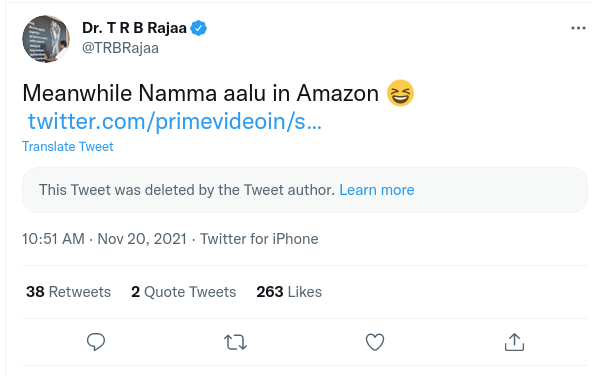Open the three-dot more options menu
Image resolution: width=592 pixels, height=376 pixels.
[578, 28]
